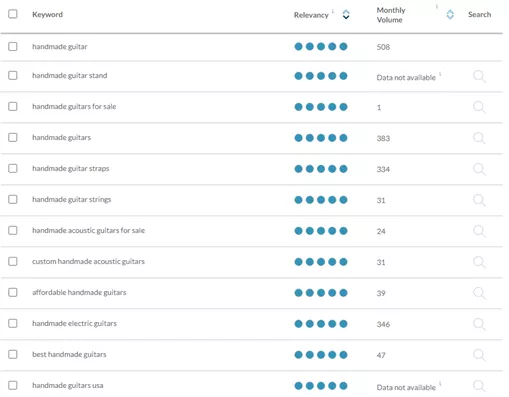Click search icon for handmade guitar stand
The height and width of the screenshot is (397, 509).
pos(479,76)
